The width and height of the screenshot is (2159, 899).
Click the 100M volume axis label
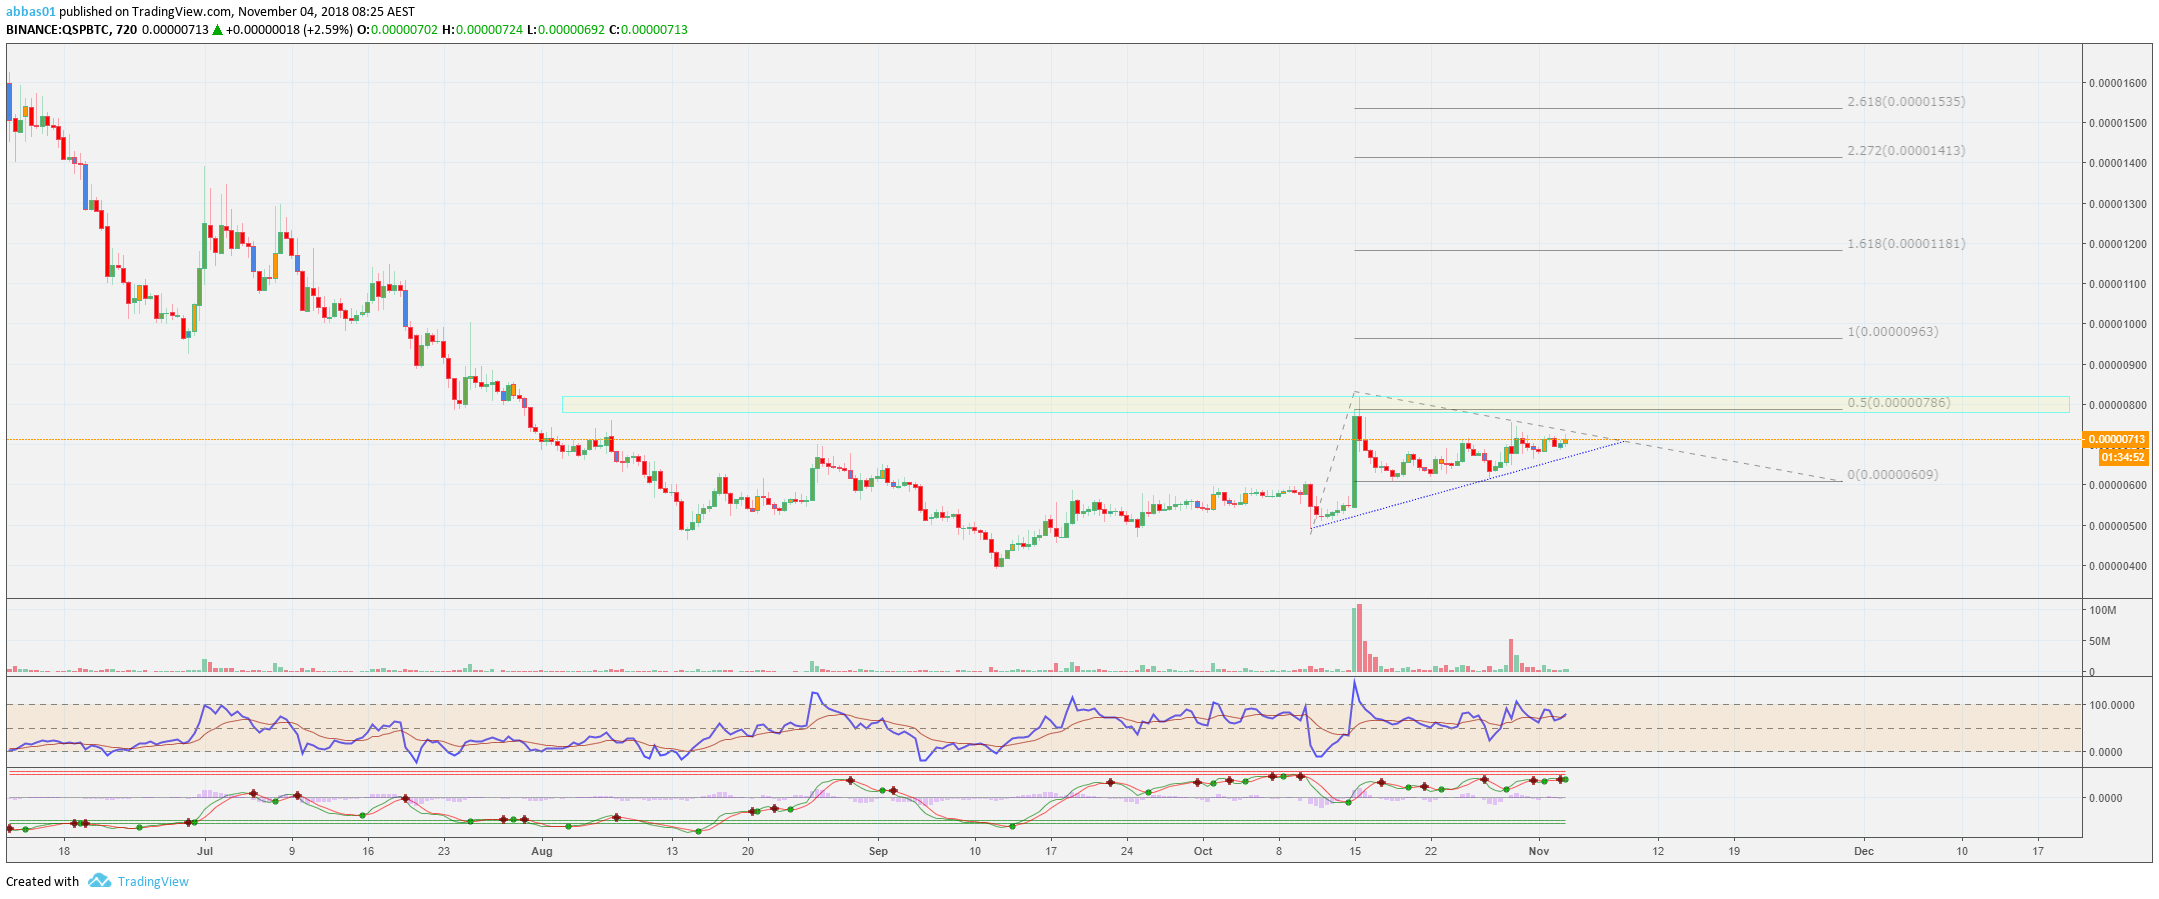(x=2102, y=610)
